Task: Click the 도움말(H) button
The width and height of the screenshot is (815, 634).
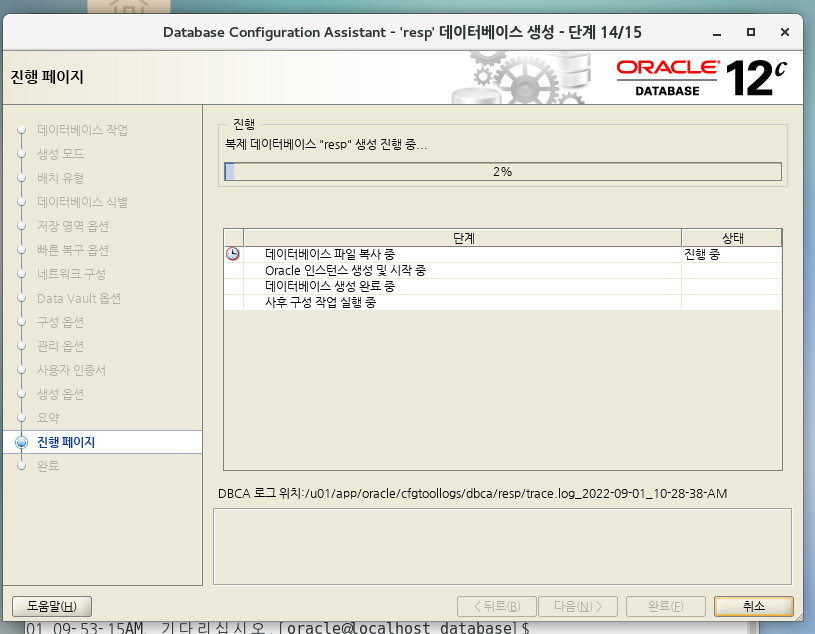Action: pyautogui.click(x=52, y=606)
